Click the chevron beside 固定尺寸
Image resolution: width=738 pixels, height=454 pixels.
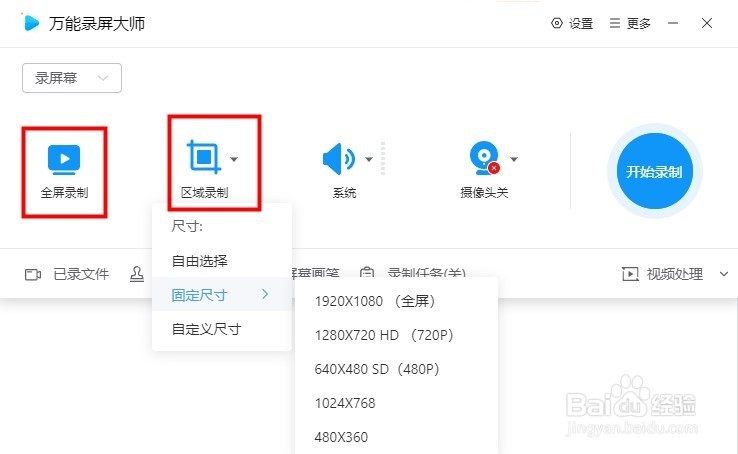pyautogui.click(x=265, y=294)
